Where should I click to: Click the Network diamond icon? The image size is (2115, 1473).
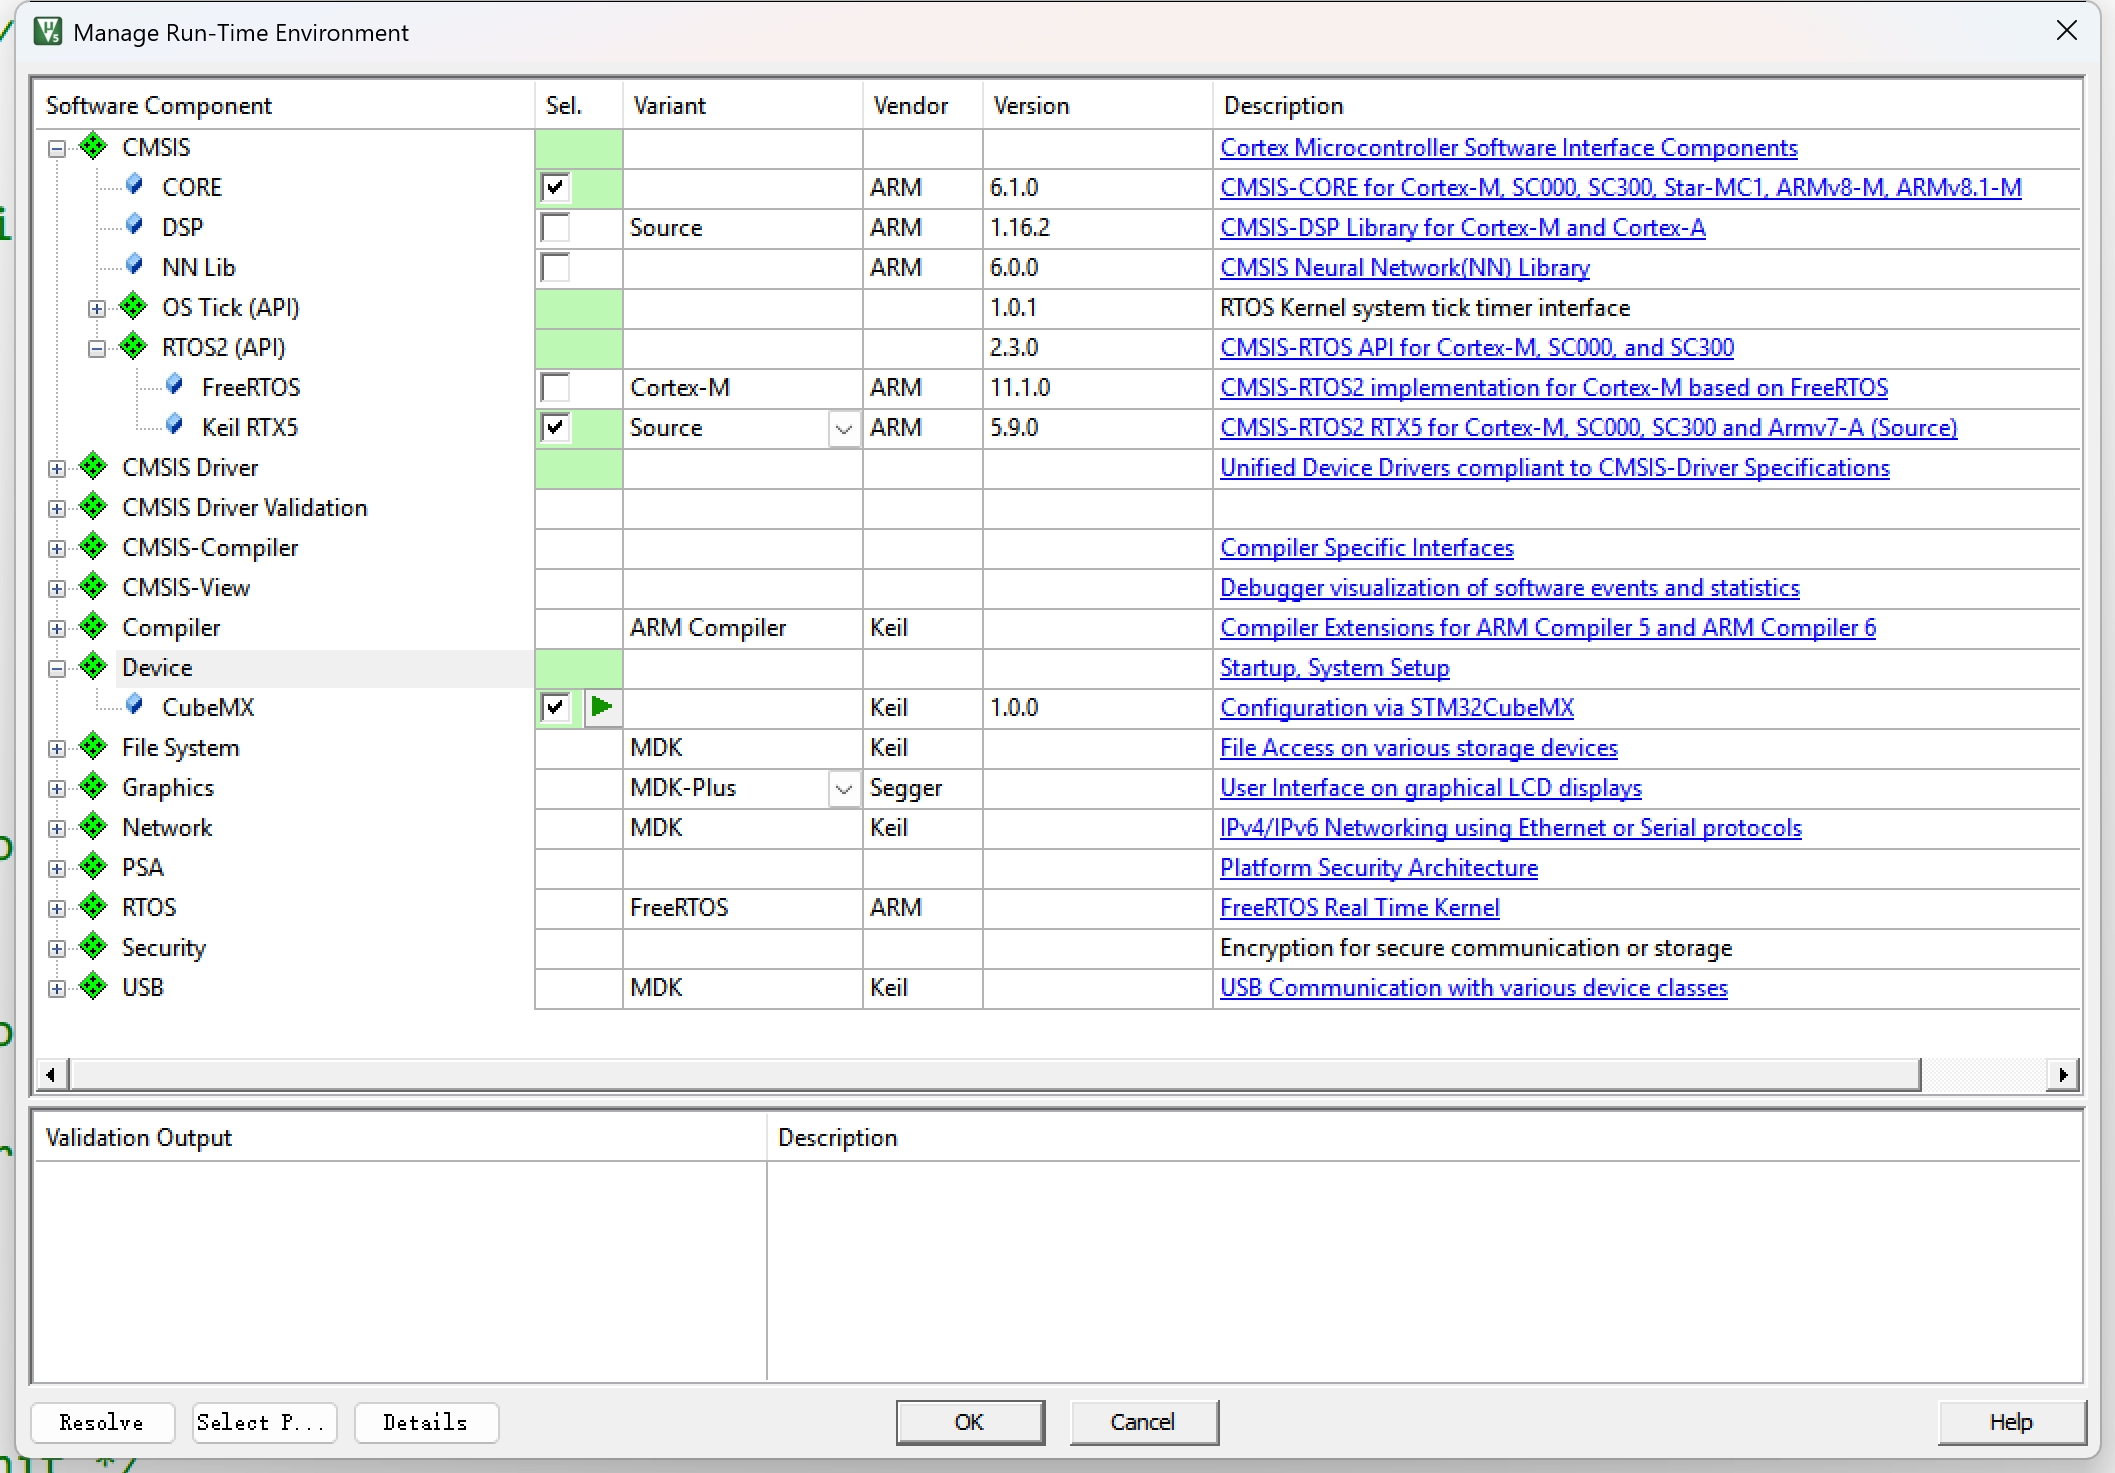coord(93,827)
